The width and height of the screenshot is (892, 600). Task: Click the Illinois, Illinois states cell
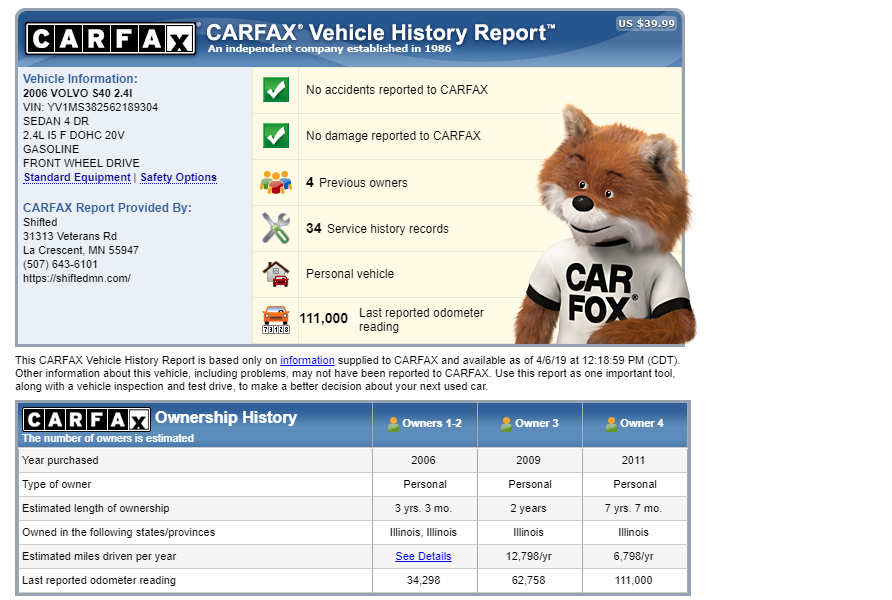423,532
